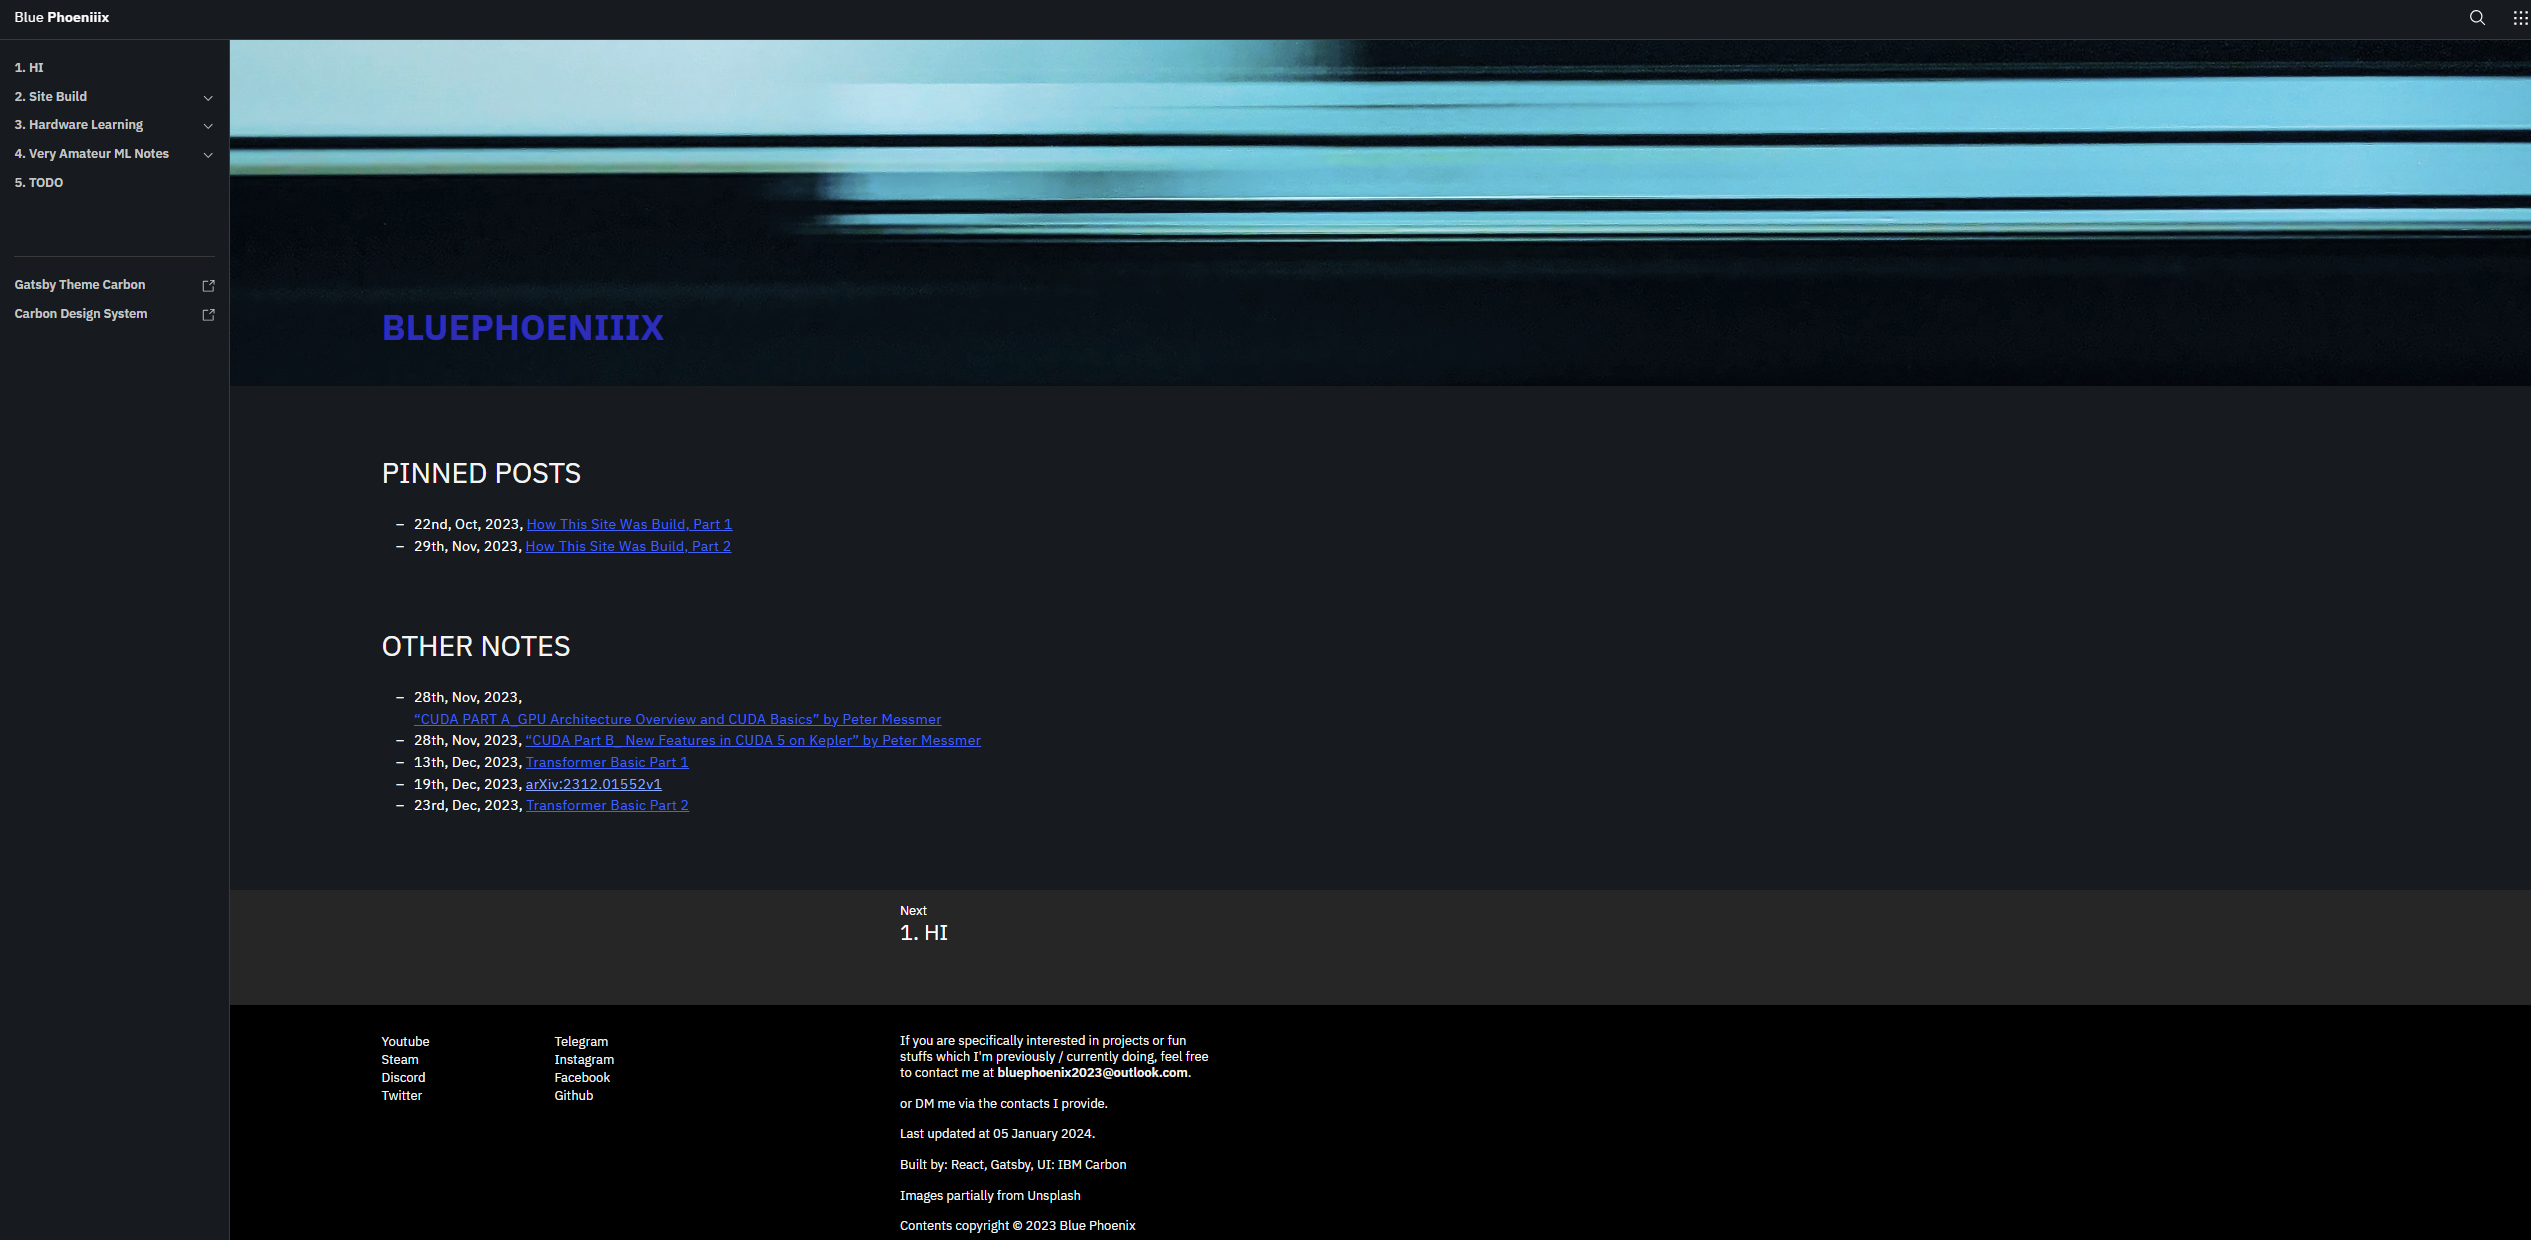Click the PINNED POSTS heading
This screenshot has height=1240, width=2531.
tap(481, 474)
